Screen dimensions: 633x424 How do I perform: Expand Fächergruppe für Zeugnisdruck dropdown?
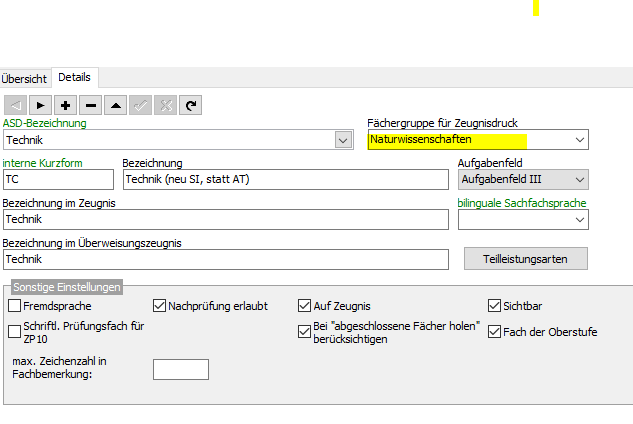[x=579, y=140]
